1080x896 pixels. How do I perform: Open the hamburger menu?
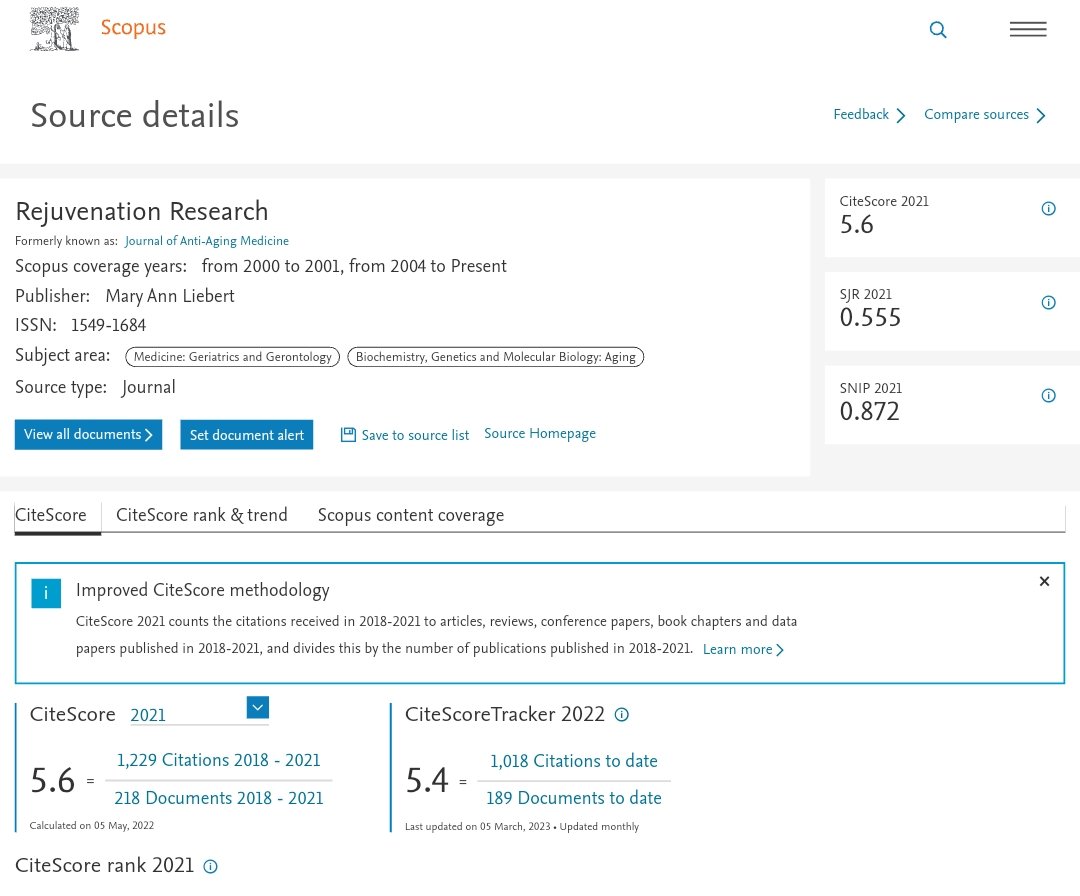pos(1028,29)
